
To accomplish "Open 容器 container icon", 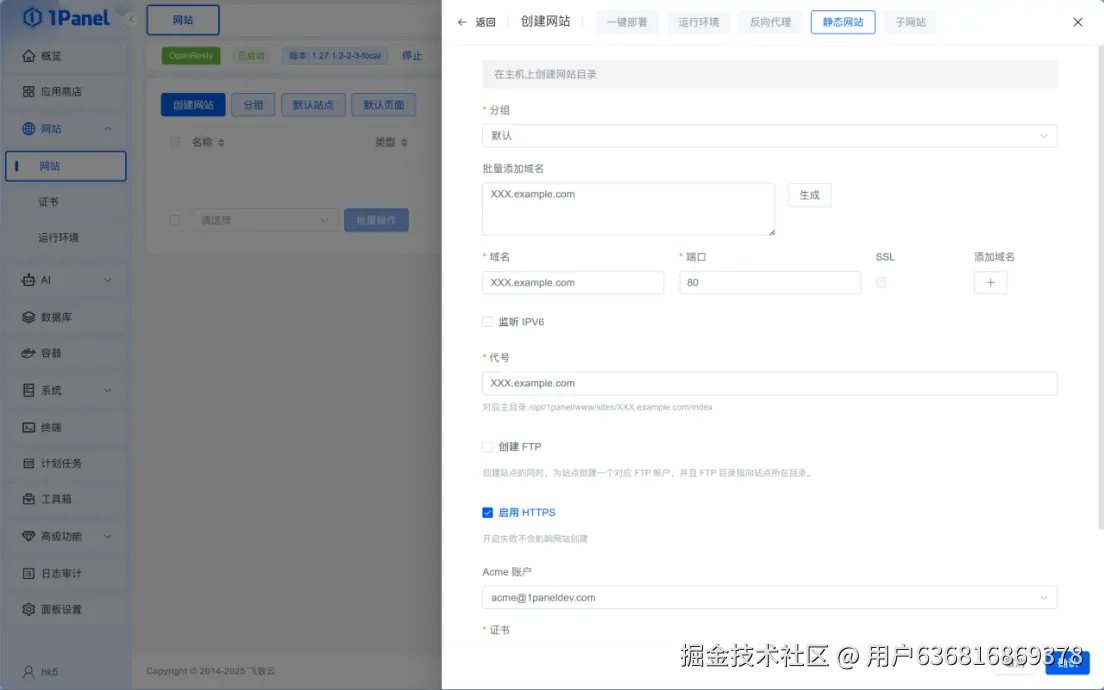I will point(28,353).
